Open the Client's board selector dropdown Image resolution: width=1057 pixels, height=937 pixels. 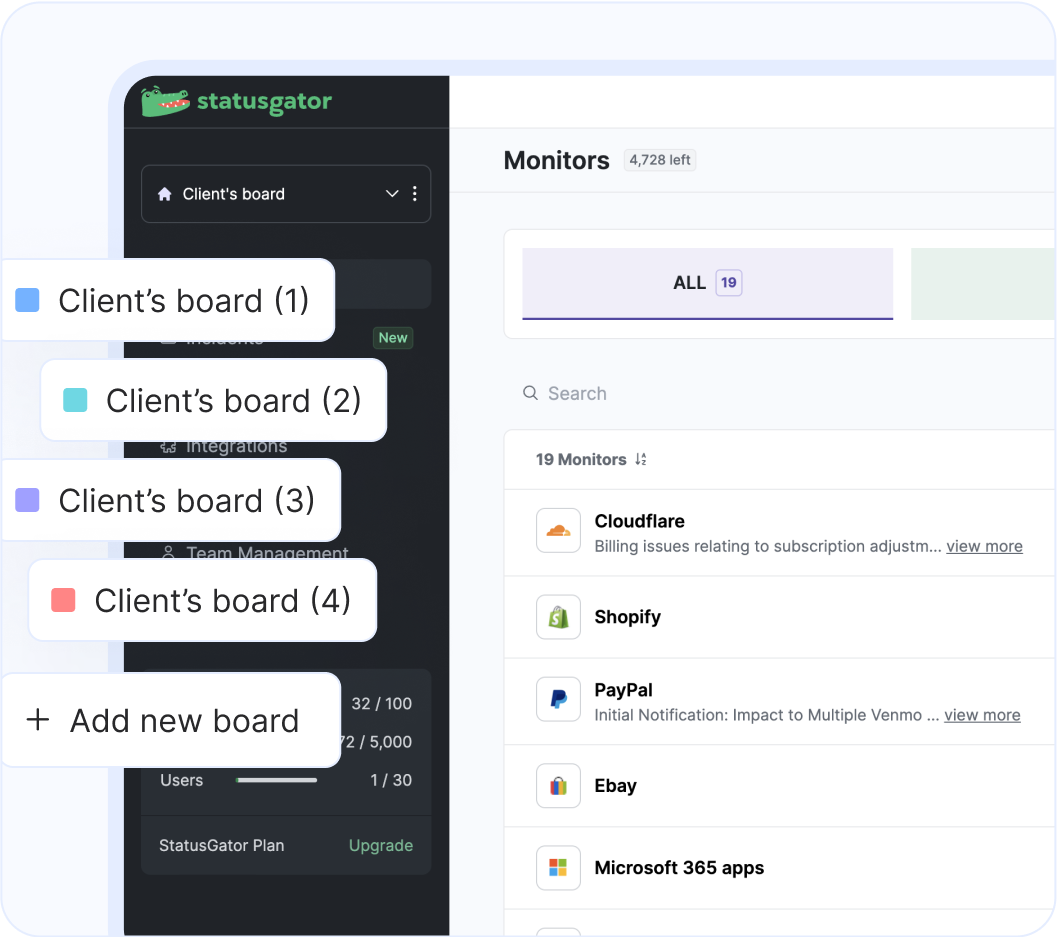(392, 194)
